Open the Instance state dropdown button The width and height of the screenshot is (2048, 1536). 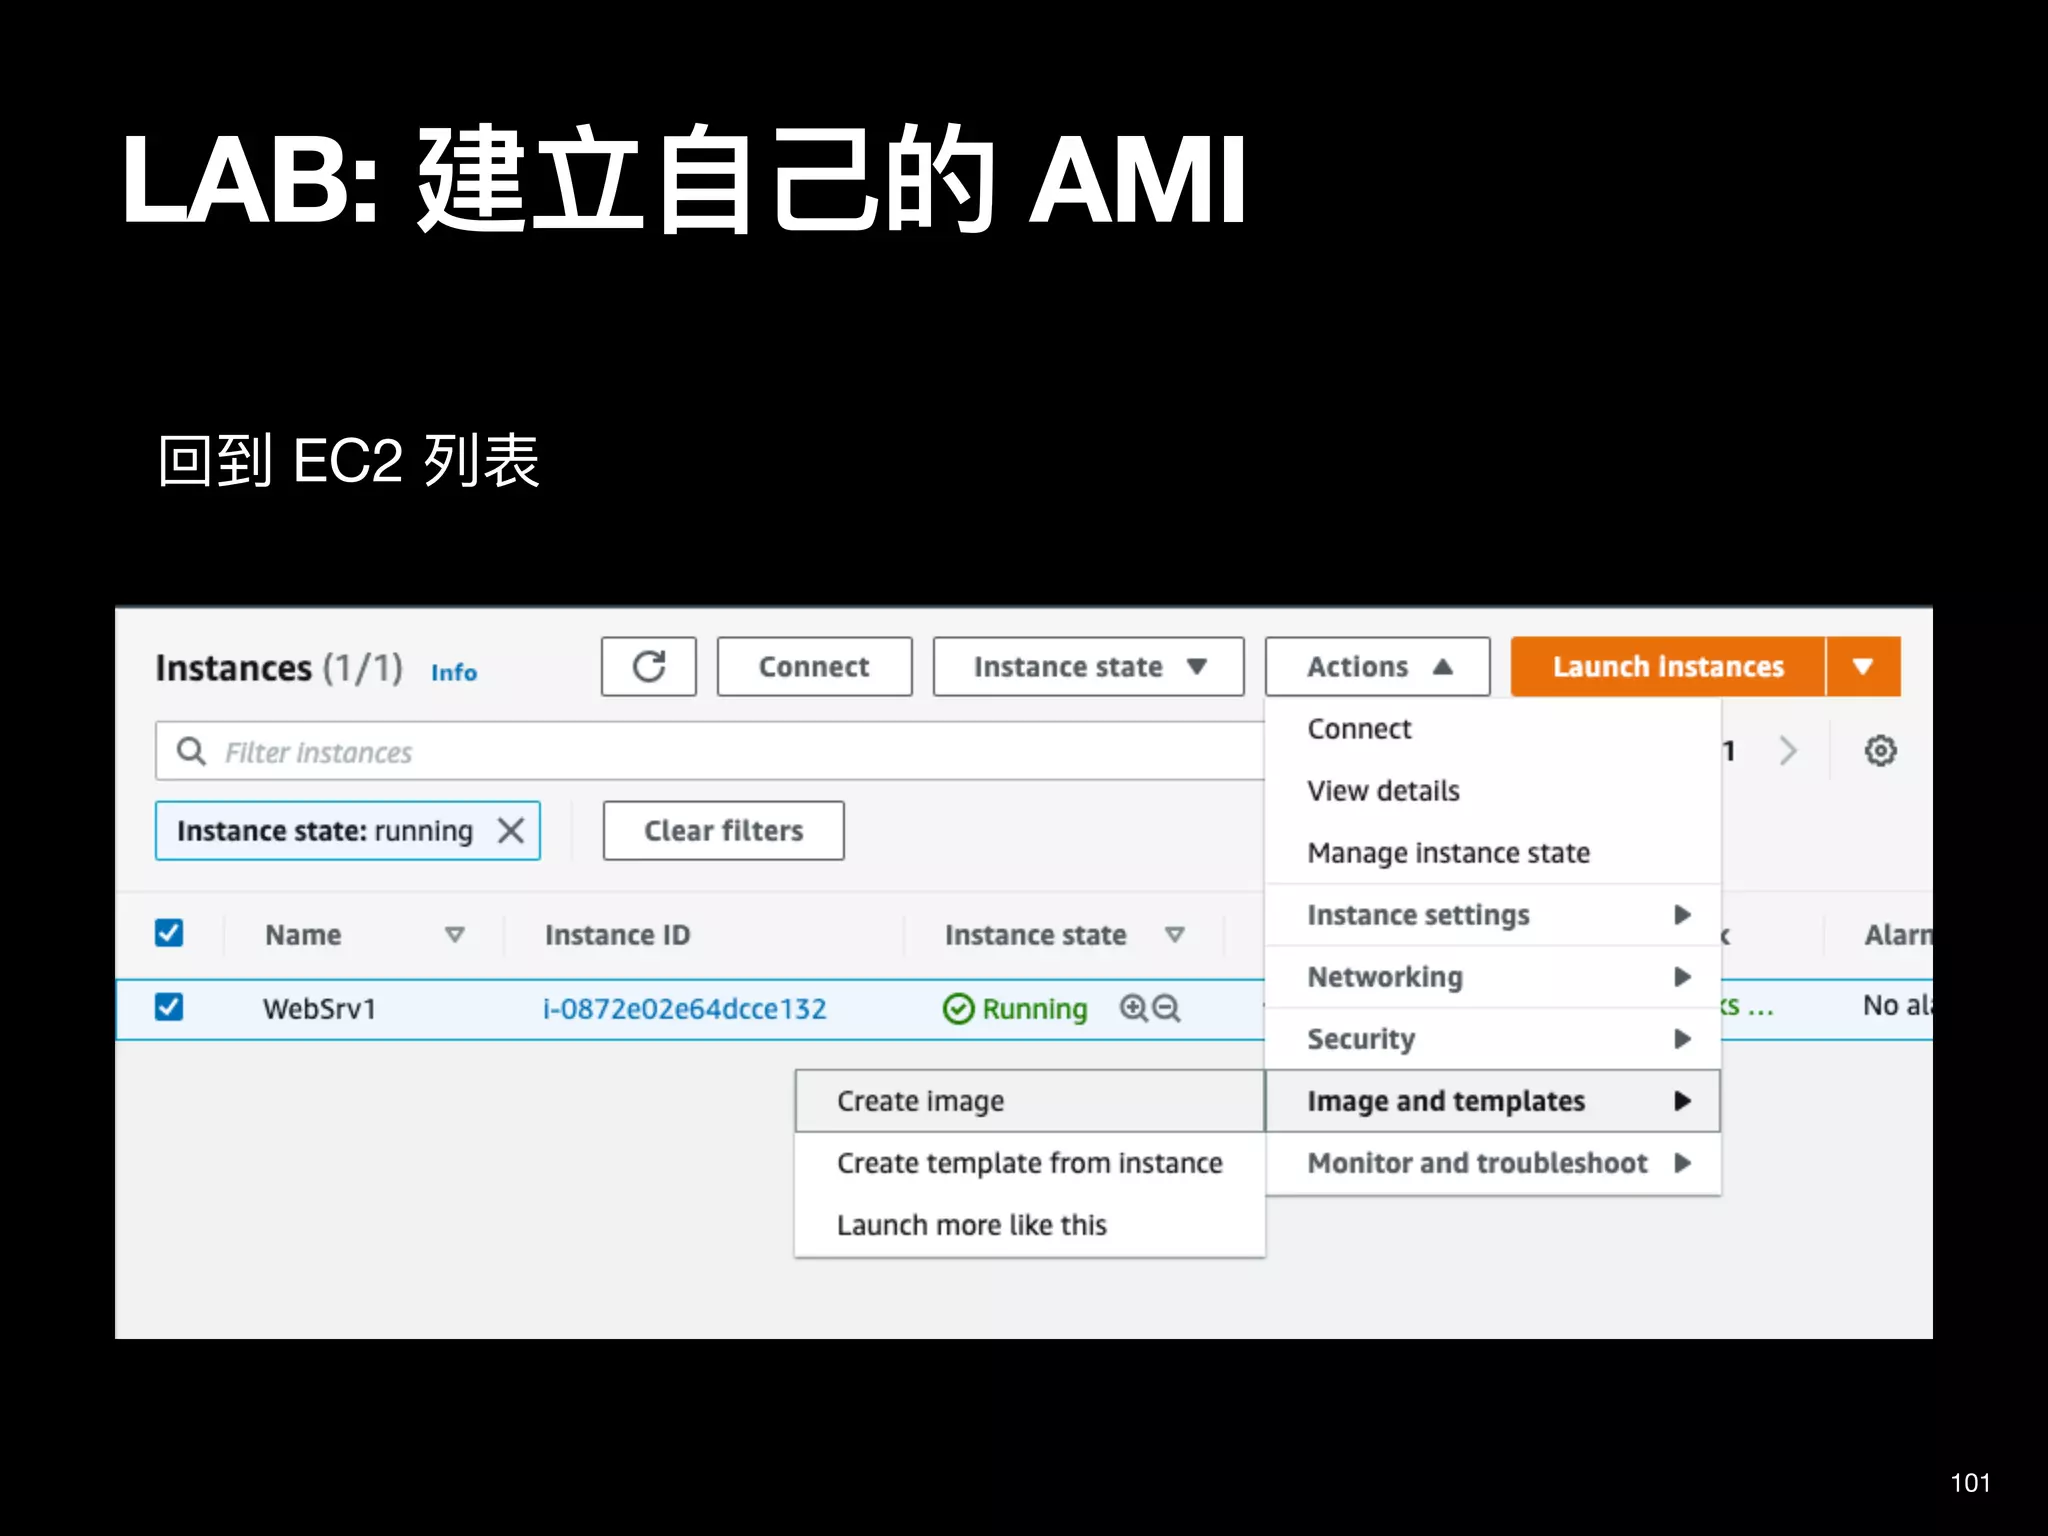(x=1088, y=666)
